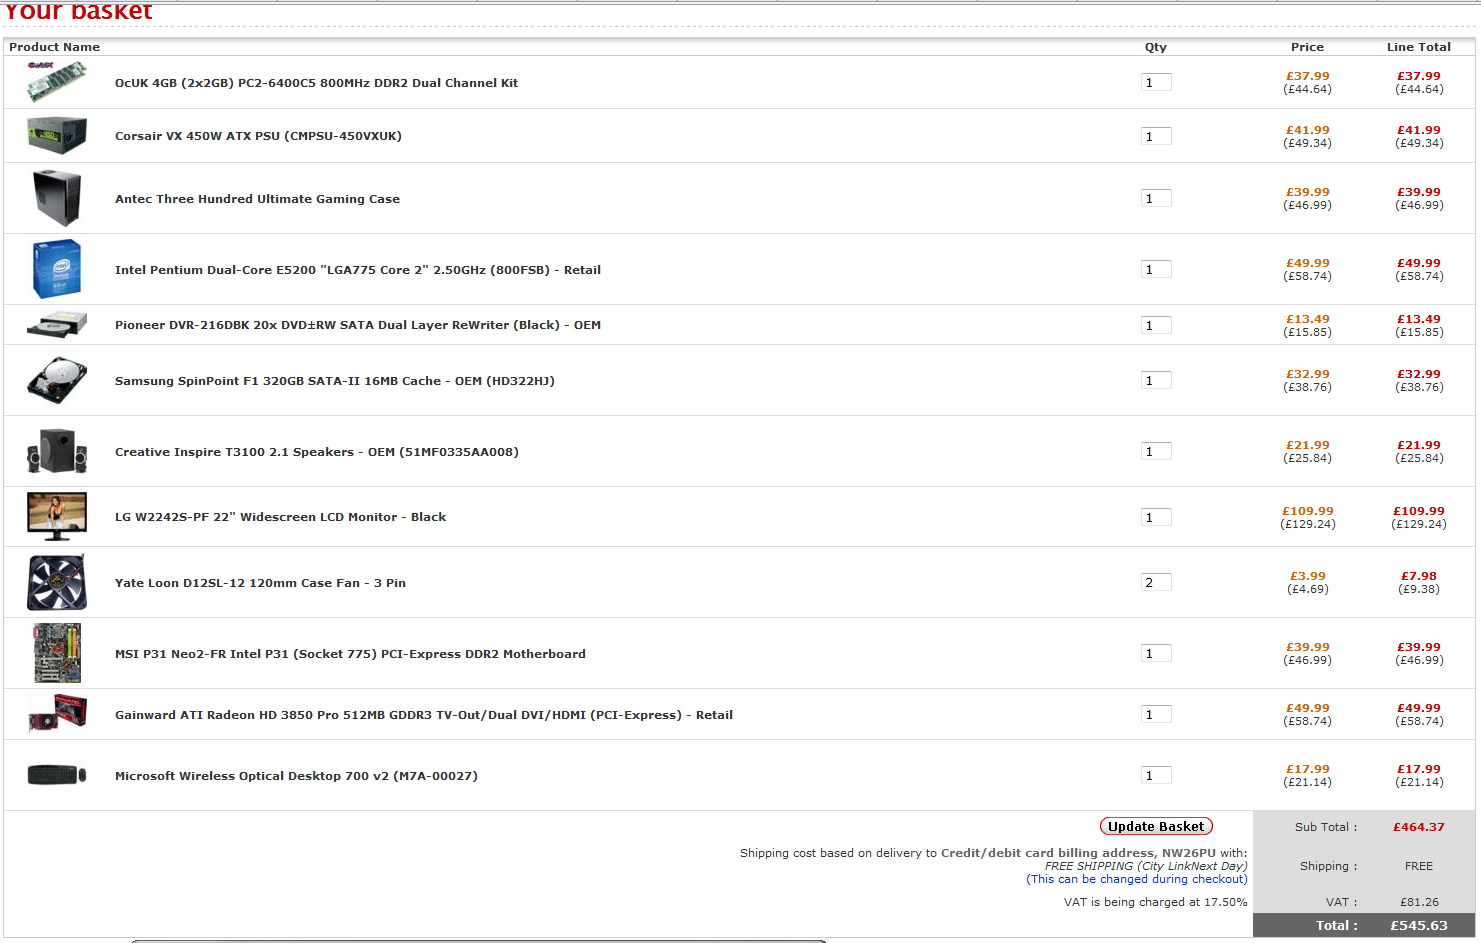Click the Price column header

(1307, 47)
